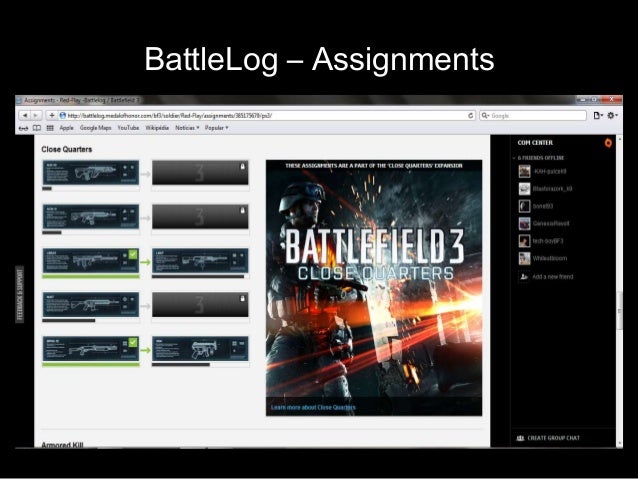Viewport: 638px width, 479px height.
Task: Open the page menu dropdown
Action: (x=598, y=116)
